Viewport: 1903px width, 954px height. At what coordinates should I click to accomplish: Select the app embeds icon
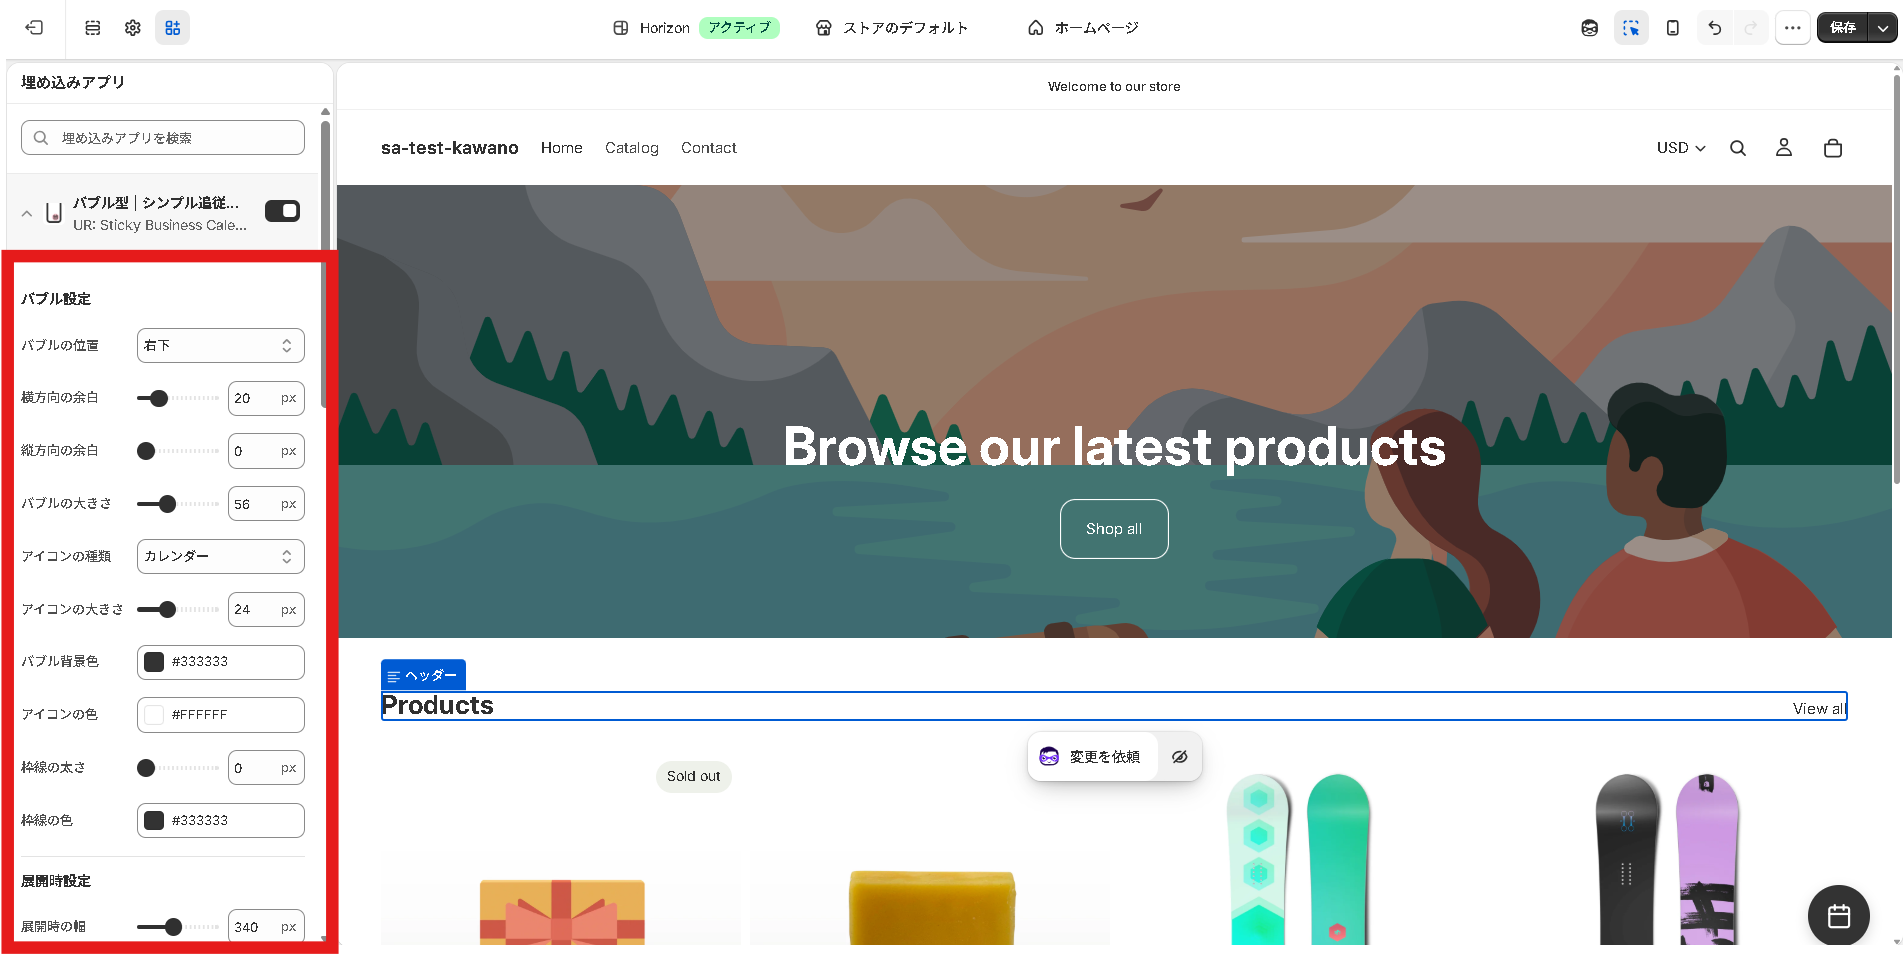click(172, 28)
